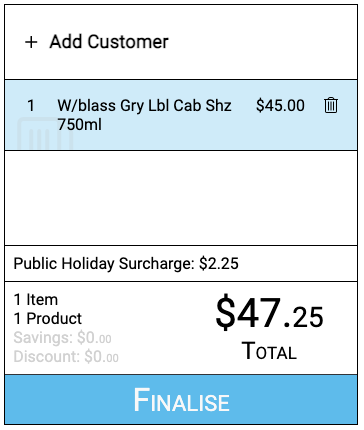
Task: Click the empty cart area below the item
Action: [x=181, y=198]
